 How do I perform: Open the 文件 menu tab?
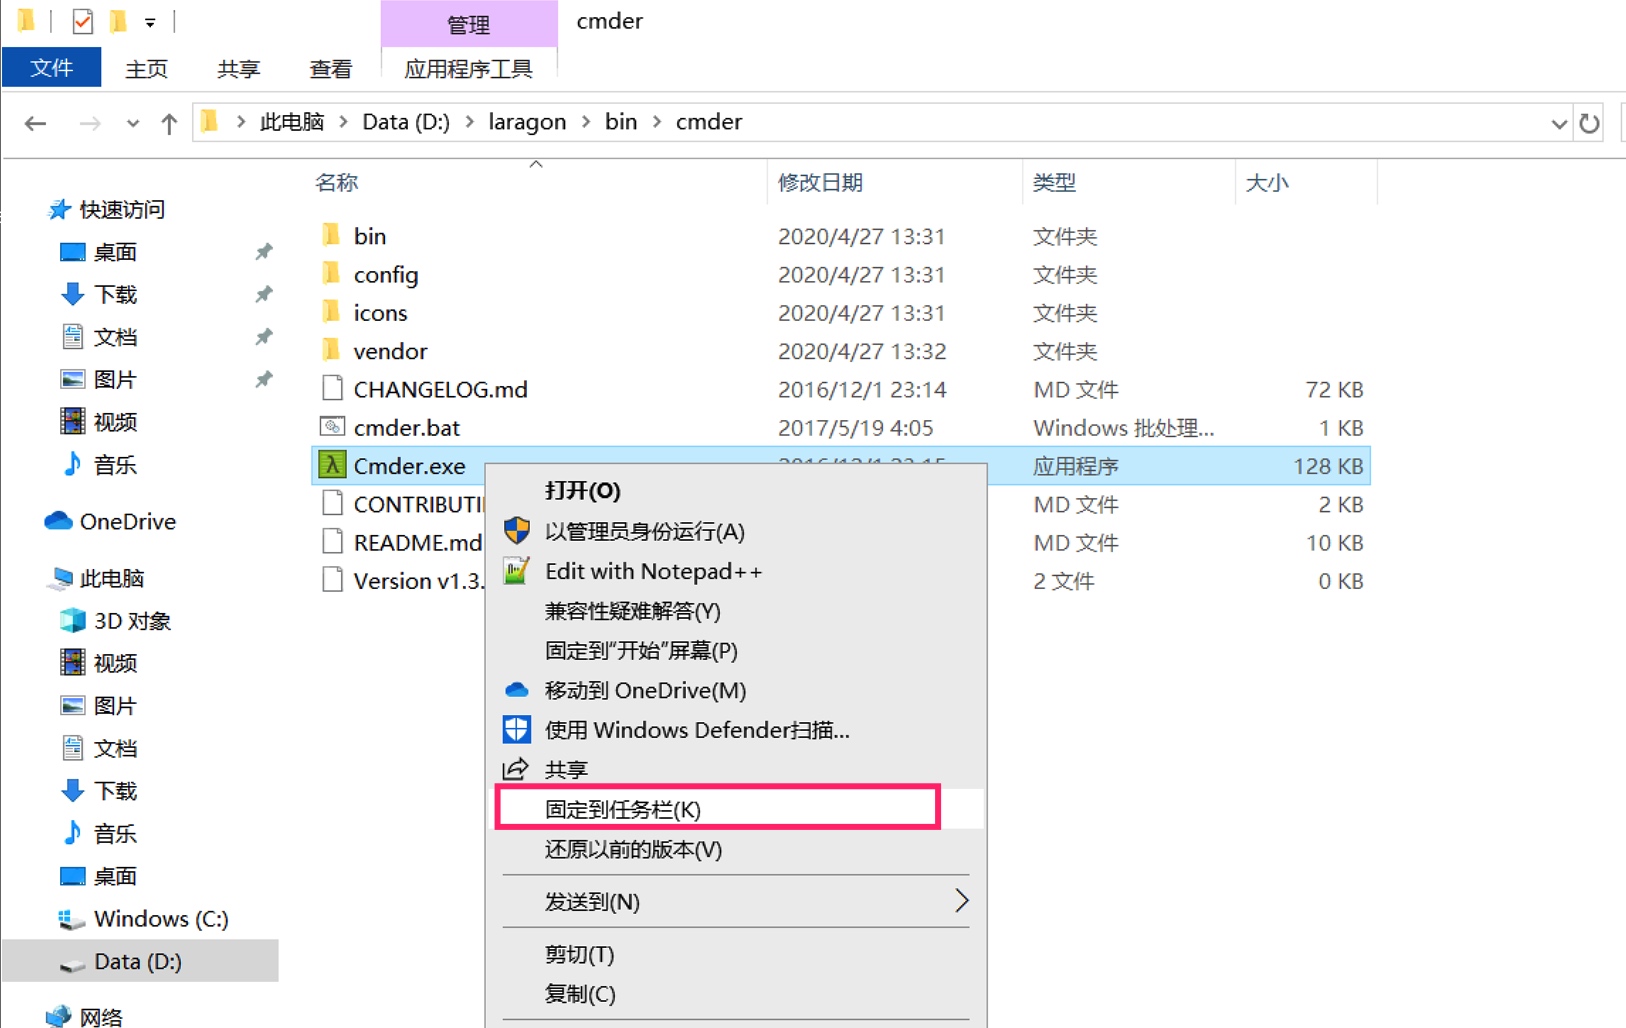[x=51, y=68]
